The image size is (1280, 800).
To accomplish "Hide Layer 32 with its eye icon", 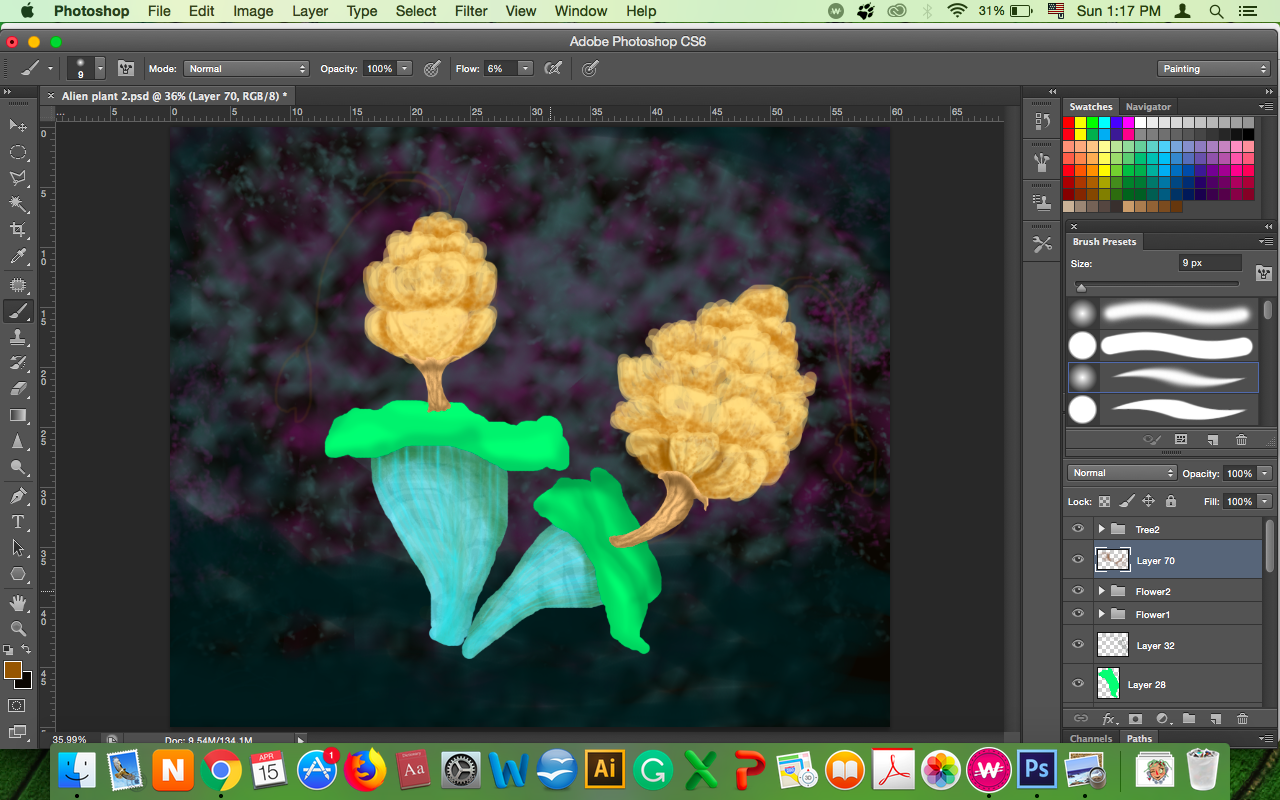I will (1078, 645).
